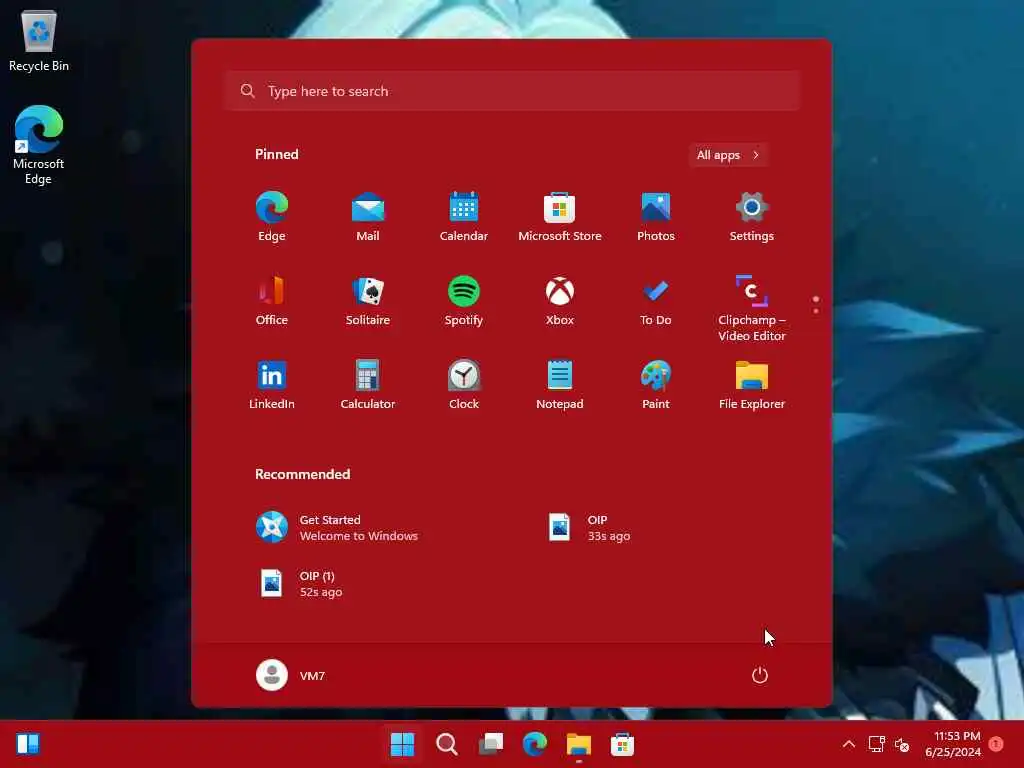Viewport: 1024px width, 768px height.
Task: Launch Spotify
Action: point(464,301)
